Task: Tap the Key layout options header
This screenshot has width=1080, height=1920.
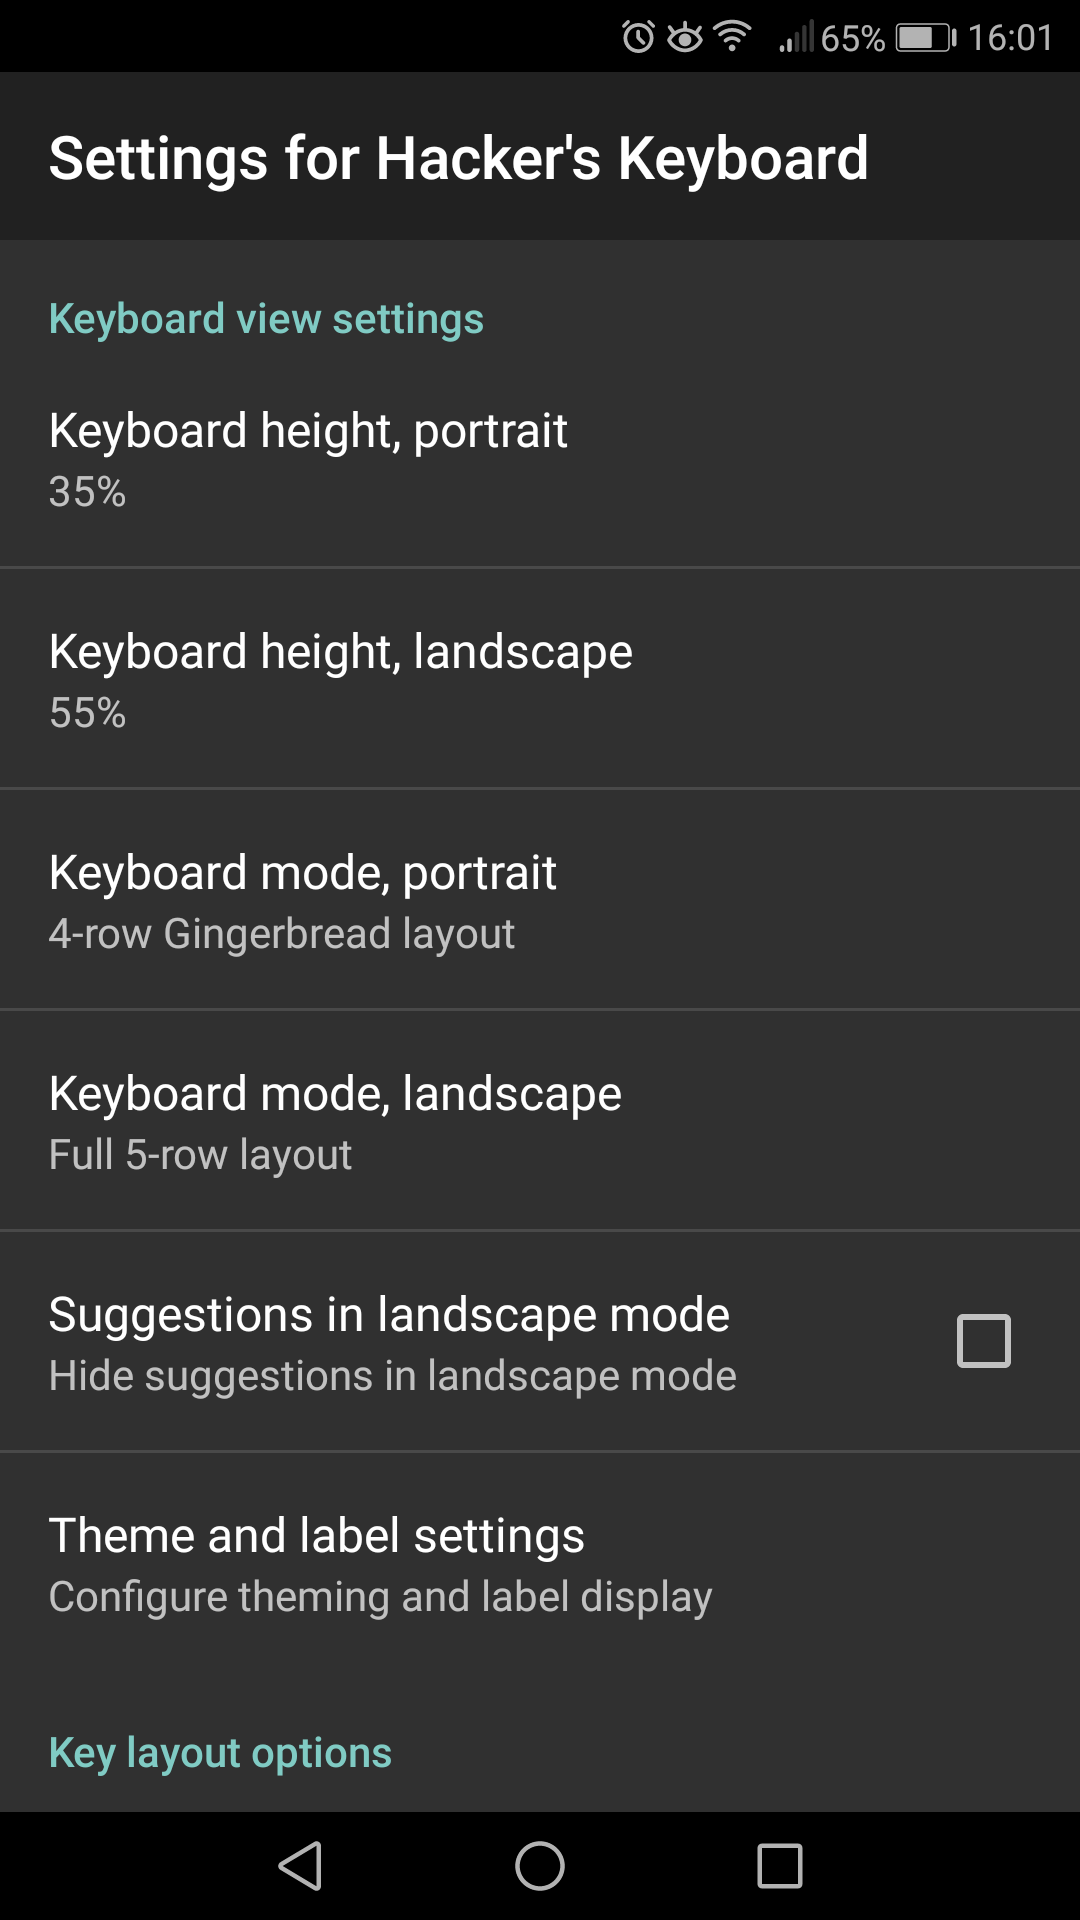Action: [x=220, y=1753]
